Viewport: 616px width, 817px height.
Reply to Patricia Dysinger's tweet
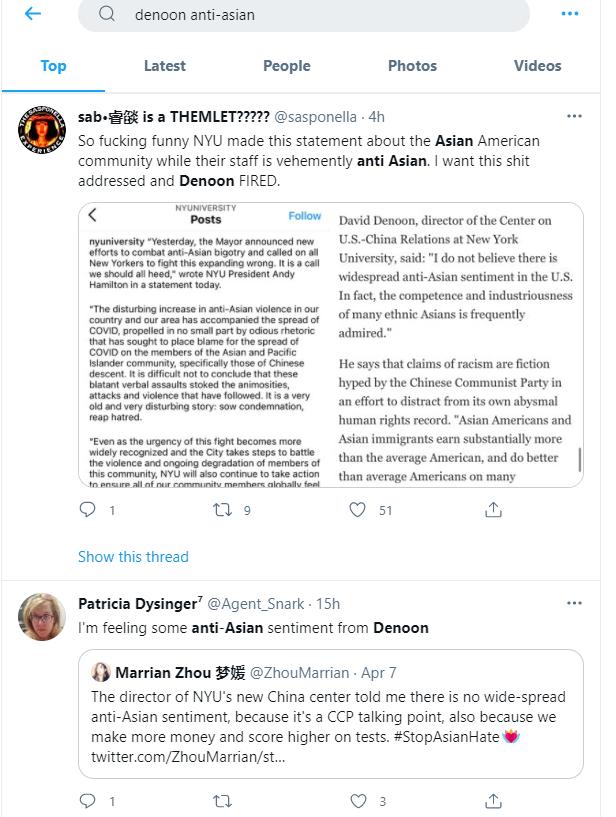[87, 800]
